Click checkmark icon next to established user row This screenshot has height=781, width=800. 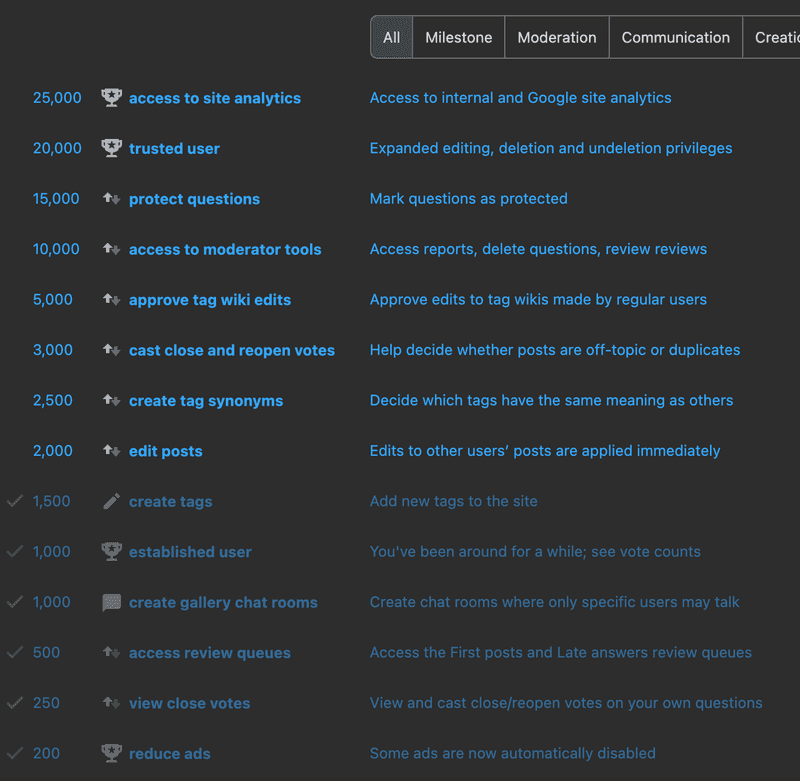pos(15,551)
